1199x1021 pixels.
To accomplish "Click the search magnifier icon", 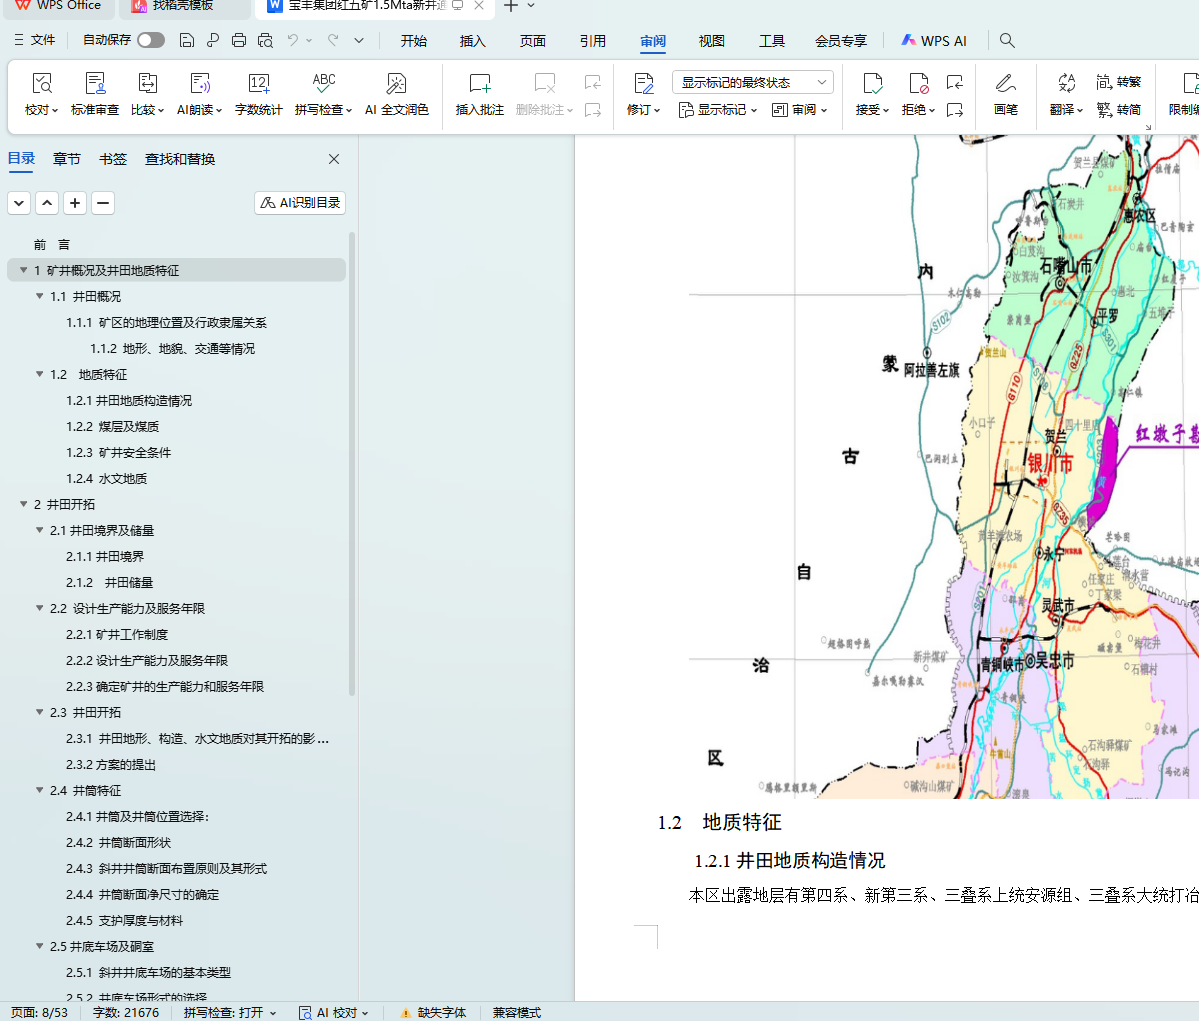I will point(1007,41).
